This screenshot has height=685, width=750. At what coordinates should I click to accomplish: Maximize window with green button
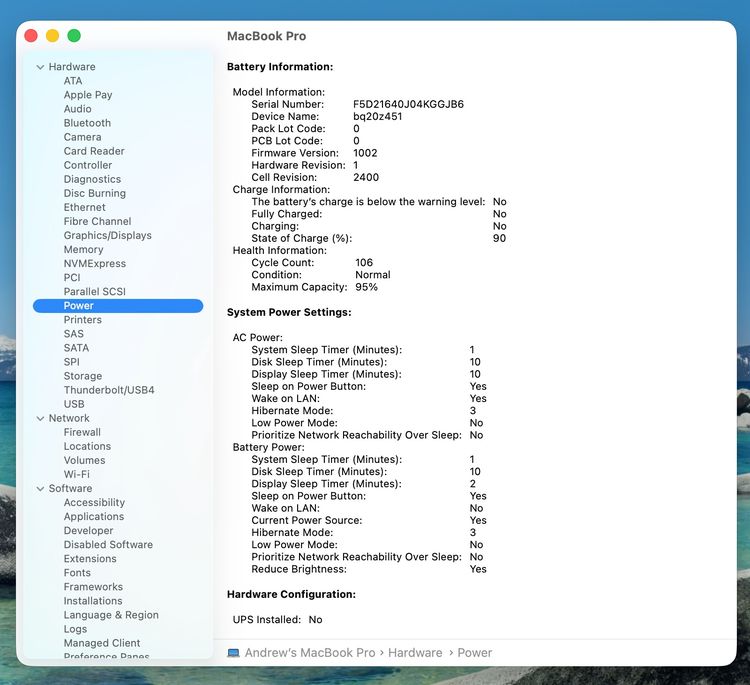74,36
